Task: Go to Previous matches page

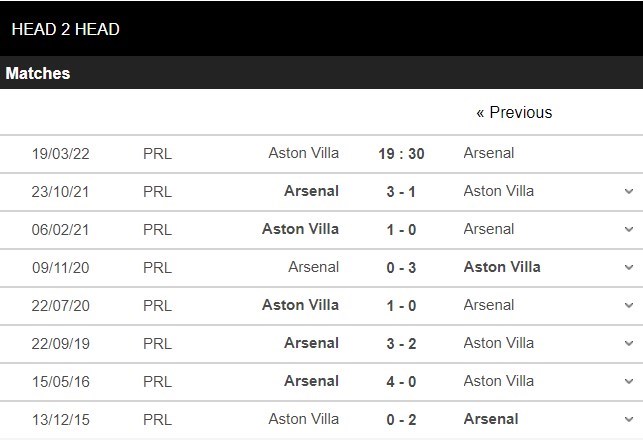Action: tap(514, 112)
